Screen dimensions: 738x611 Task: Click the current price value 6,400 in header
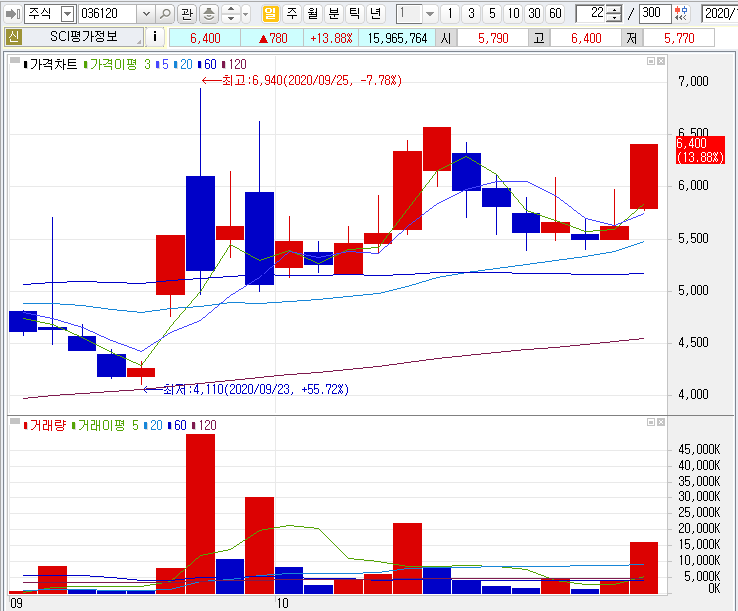pyautogui.click(x=205, y=38)
